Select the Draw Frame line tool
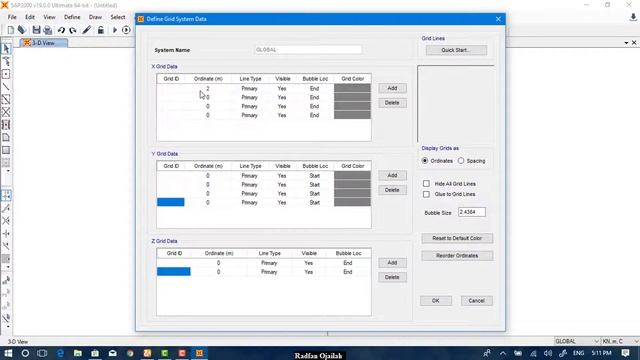Image resolution: width=640 pixels, height=360 pixels. point(6,87)
